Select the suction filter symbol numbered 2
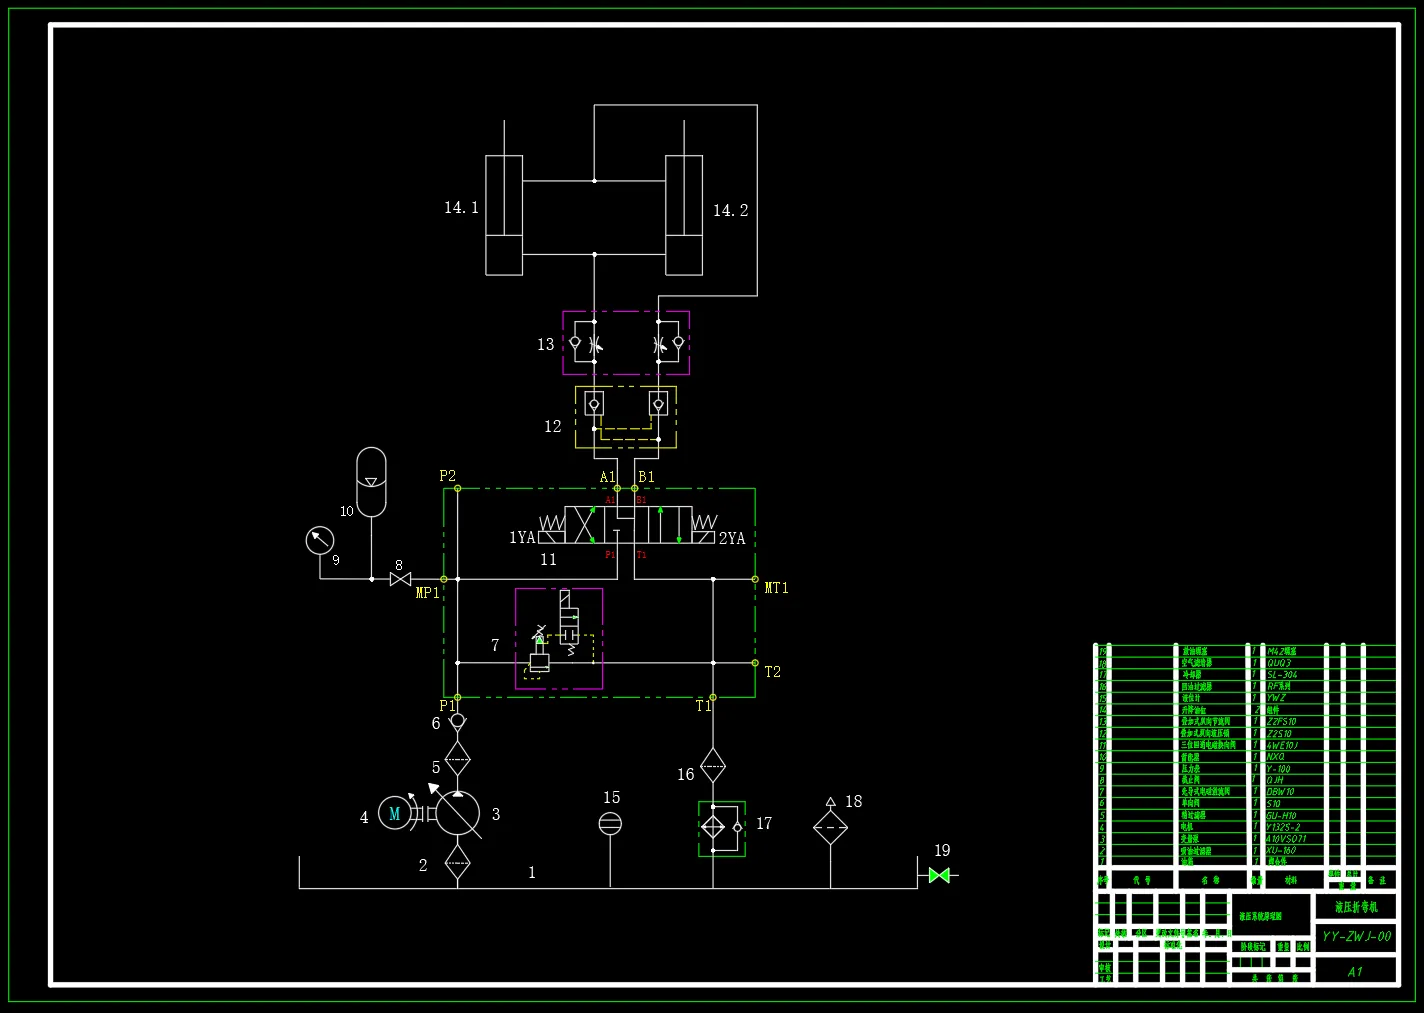1424x1013 pixels. coord(457,861)
